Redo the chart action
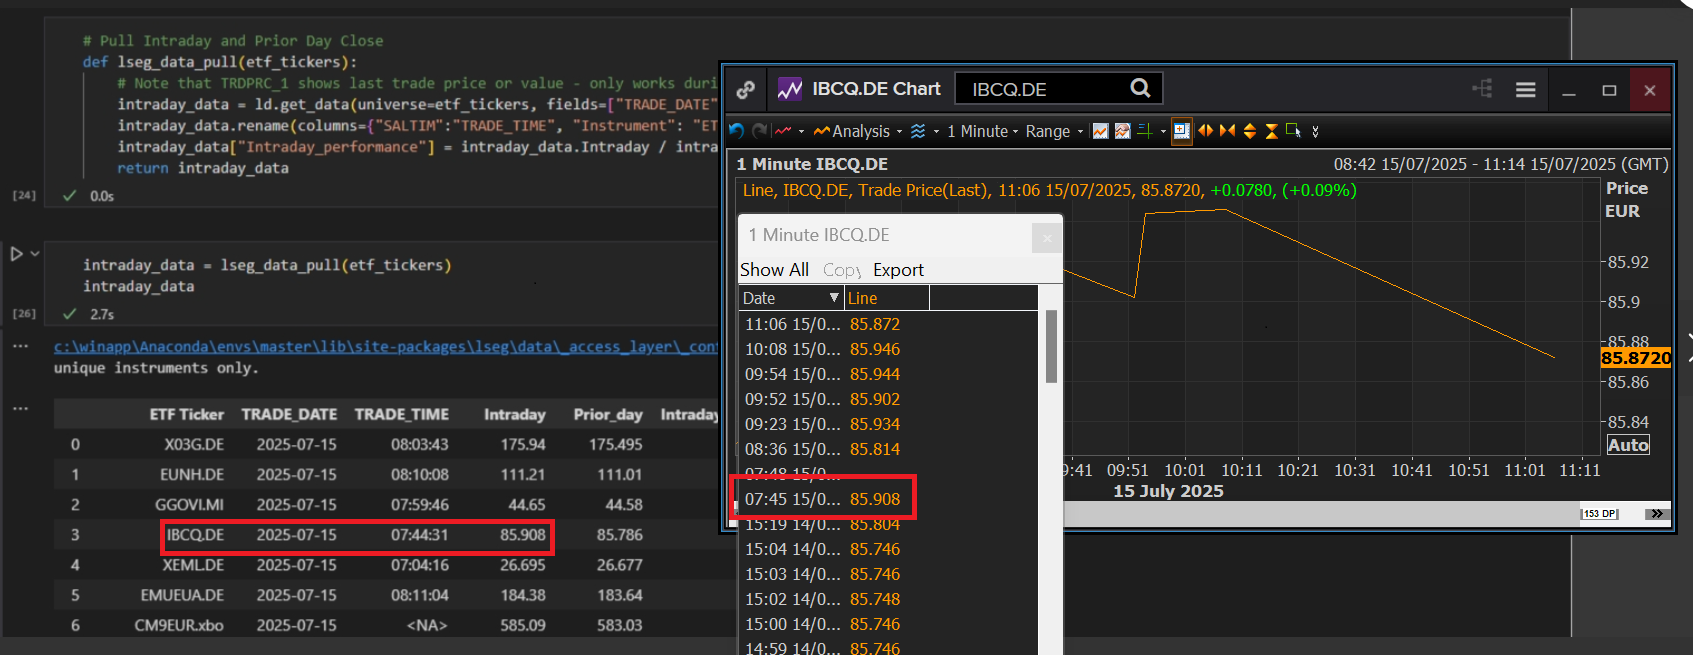Screen dimensions: 1693x655 click(x=759, y=131)
